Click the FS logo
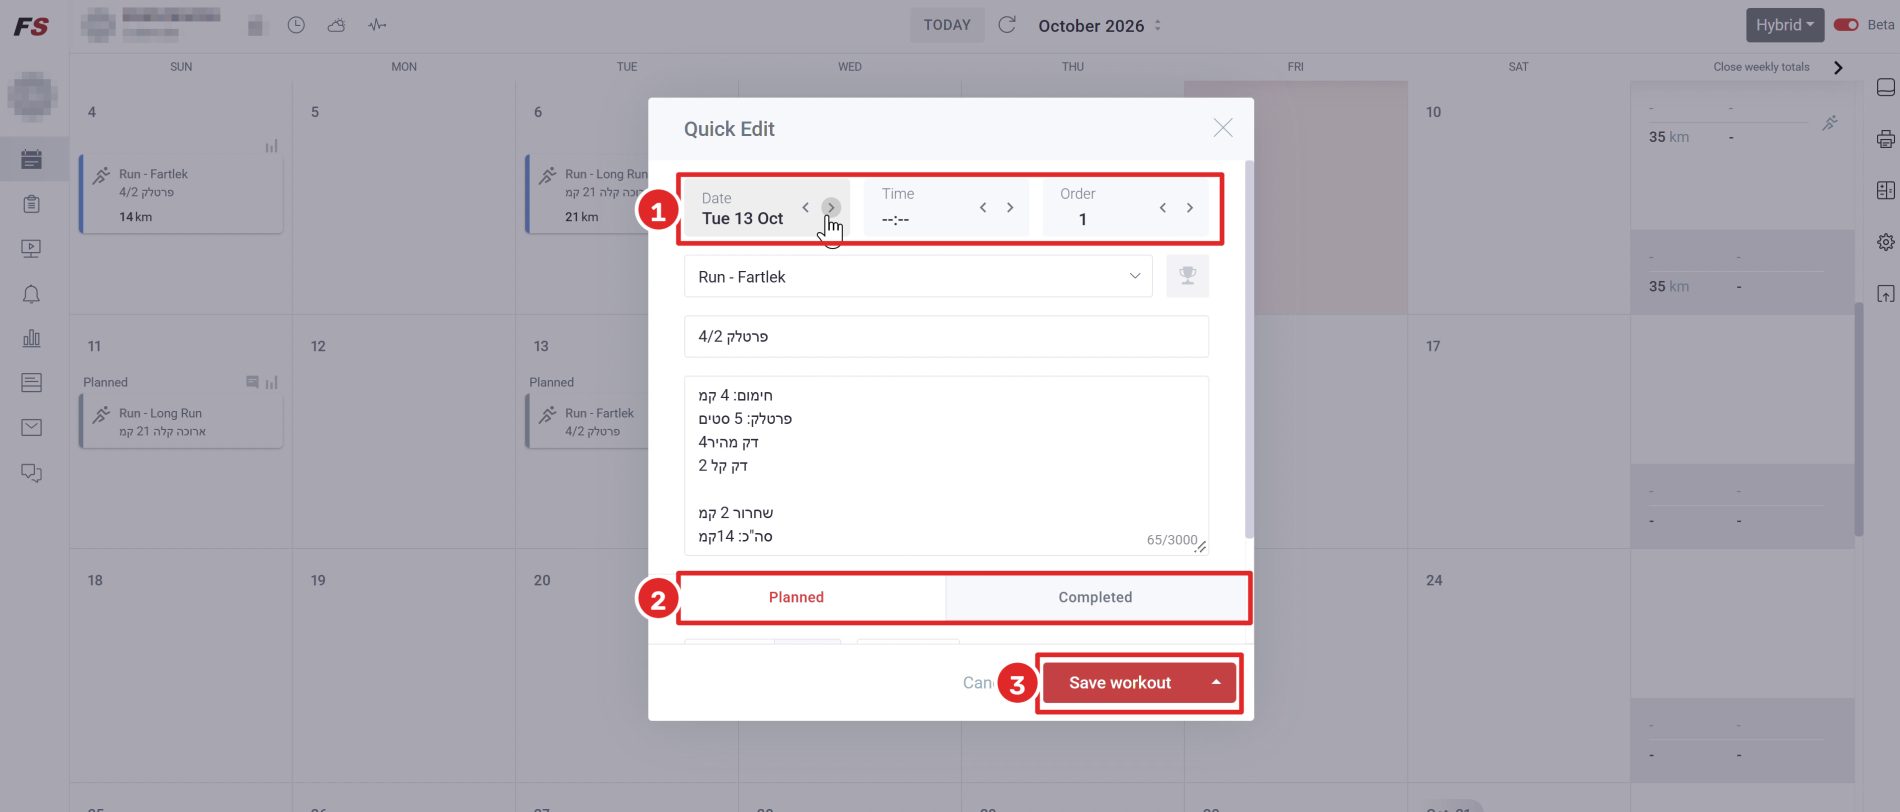Screen dimensions: 1900x812 click(31, 26)
